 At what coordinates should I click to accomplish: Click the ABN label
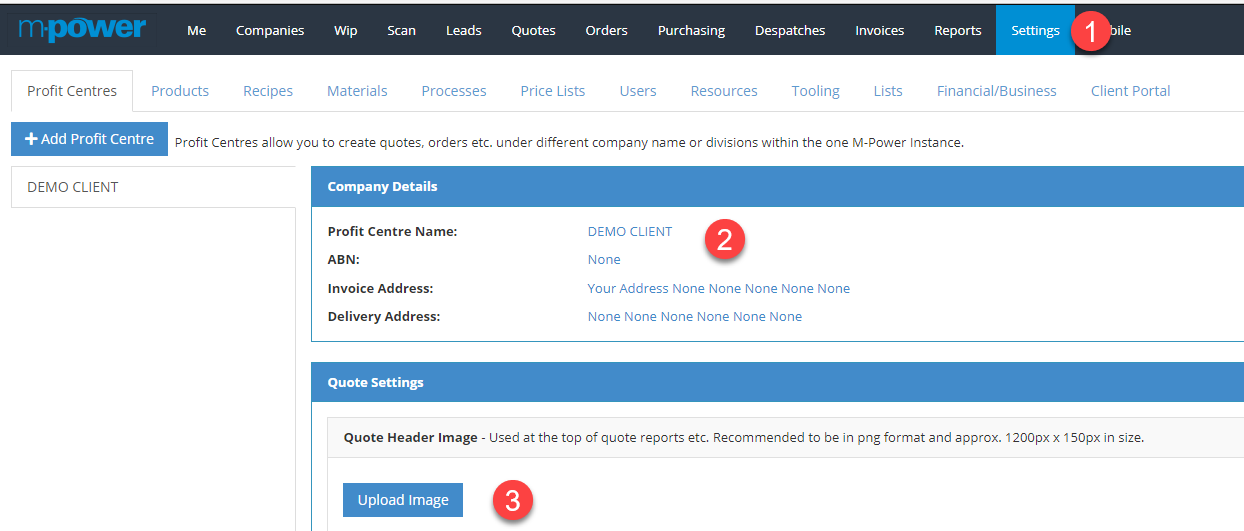click(343, 259)
